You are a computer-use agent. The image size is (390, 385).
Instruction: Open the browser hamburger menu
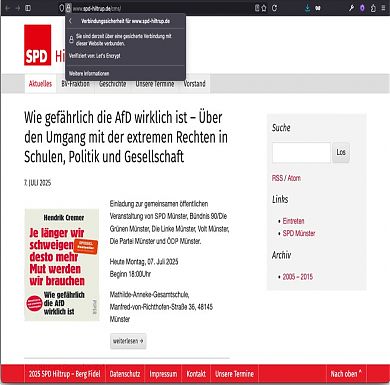(x=383, y=8)
